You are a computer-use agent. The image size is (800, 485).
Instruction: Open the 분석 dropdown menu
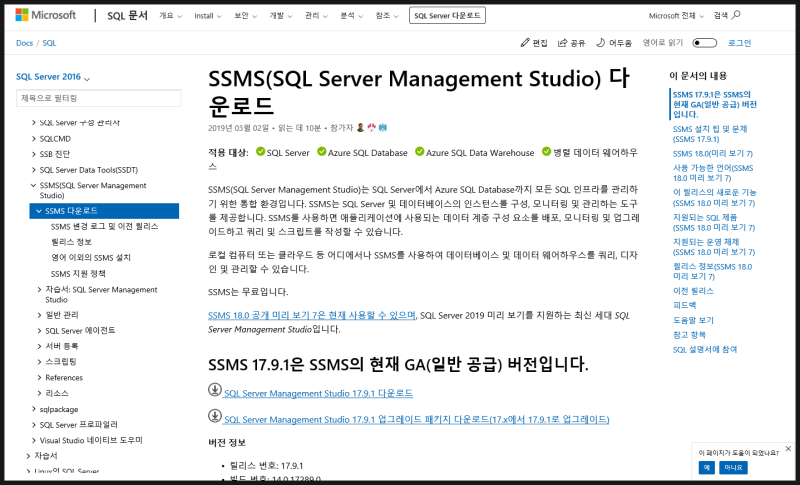[352, 16]
